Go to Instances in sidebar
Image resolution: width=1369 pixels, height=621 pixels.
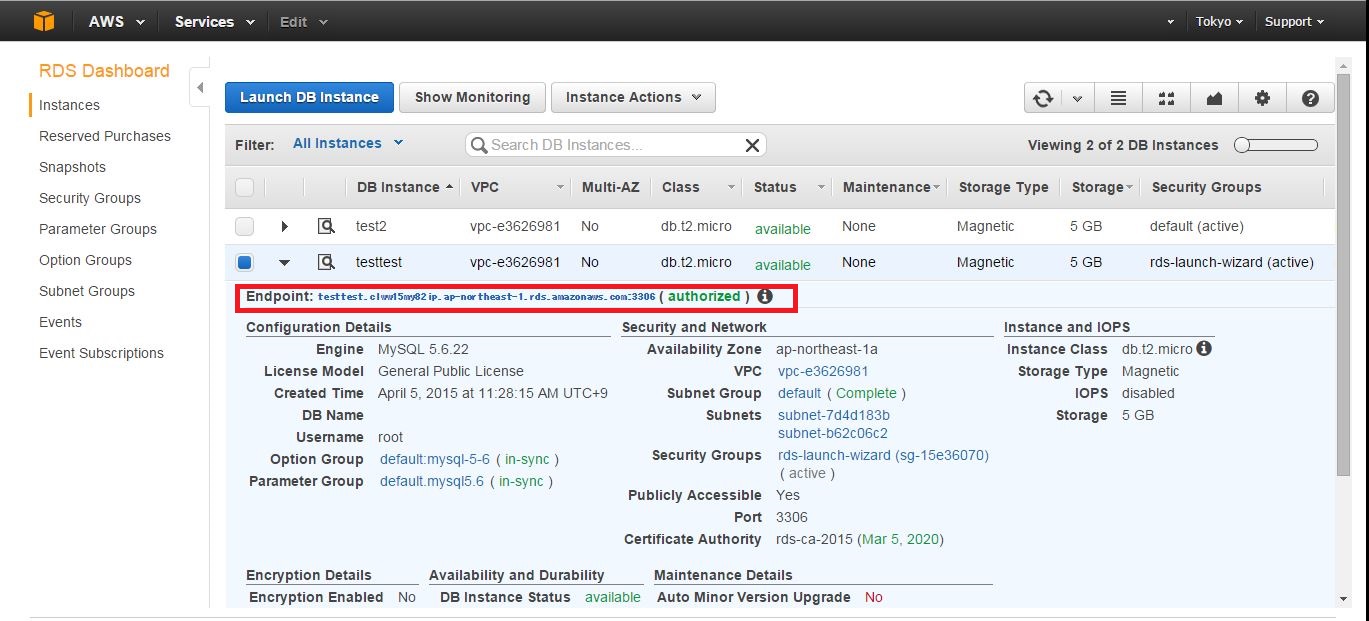(69, 105)
